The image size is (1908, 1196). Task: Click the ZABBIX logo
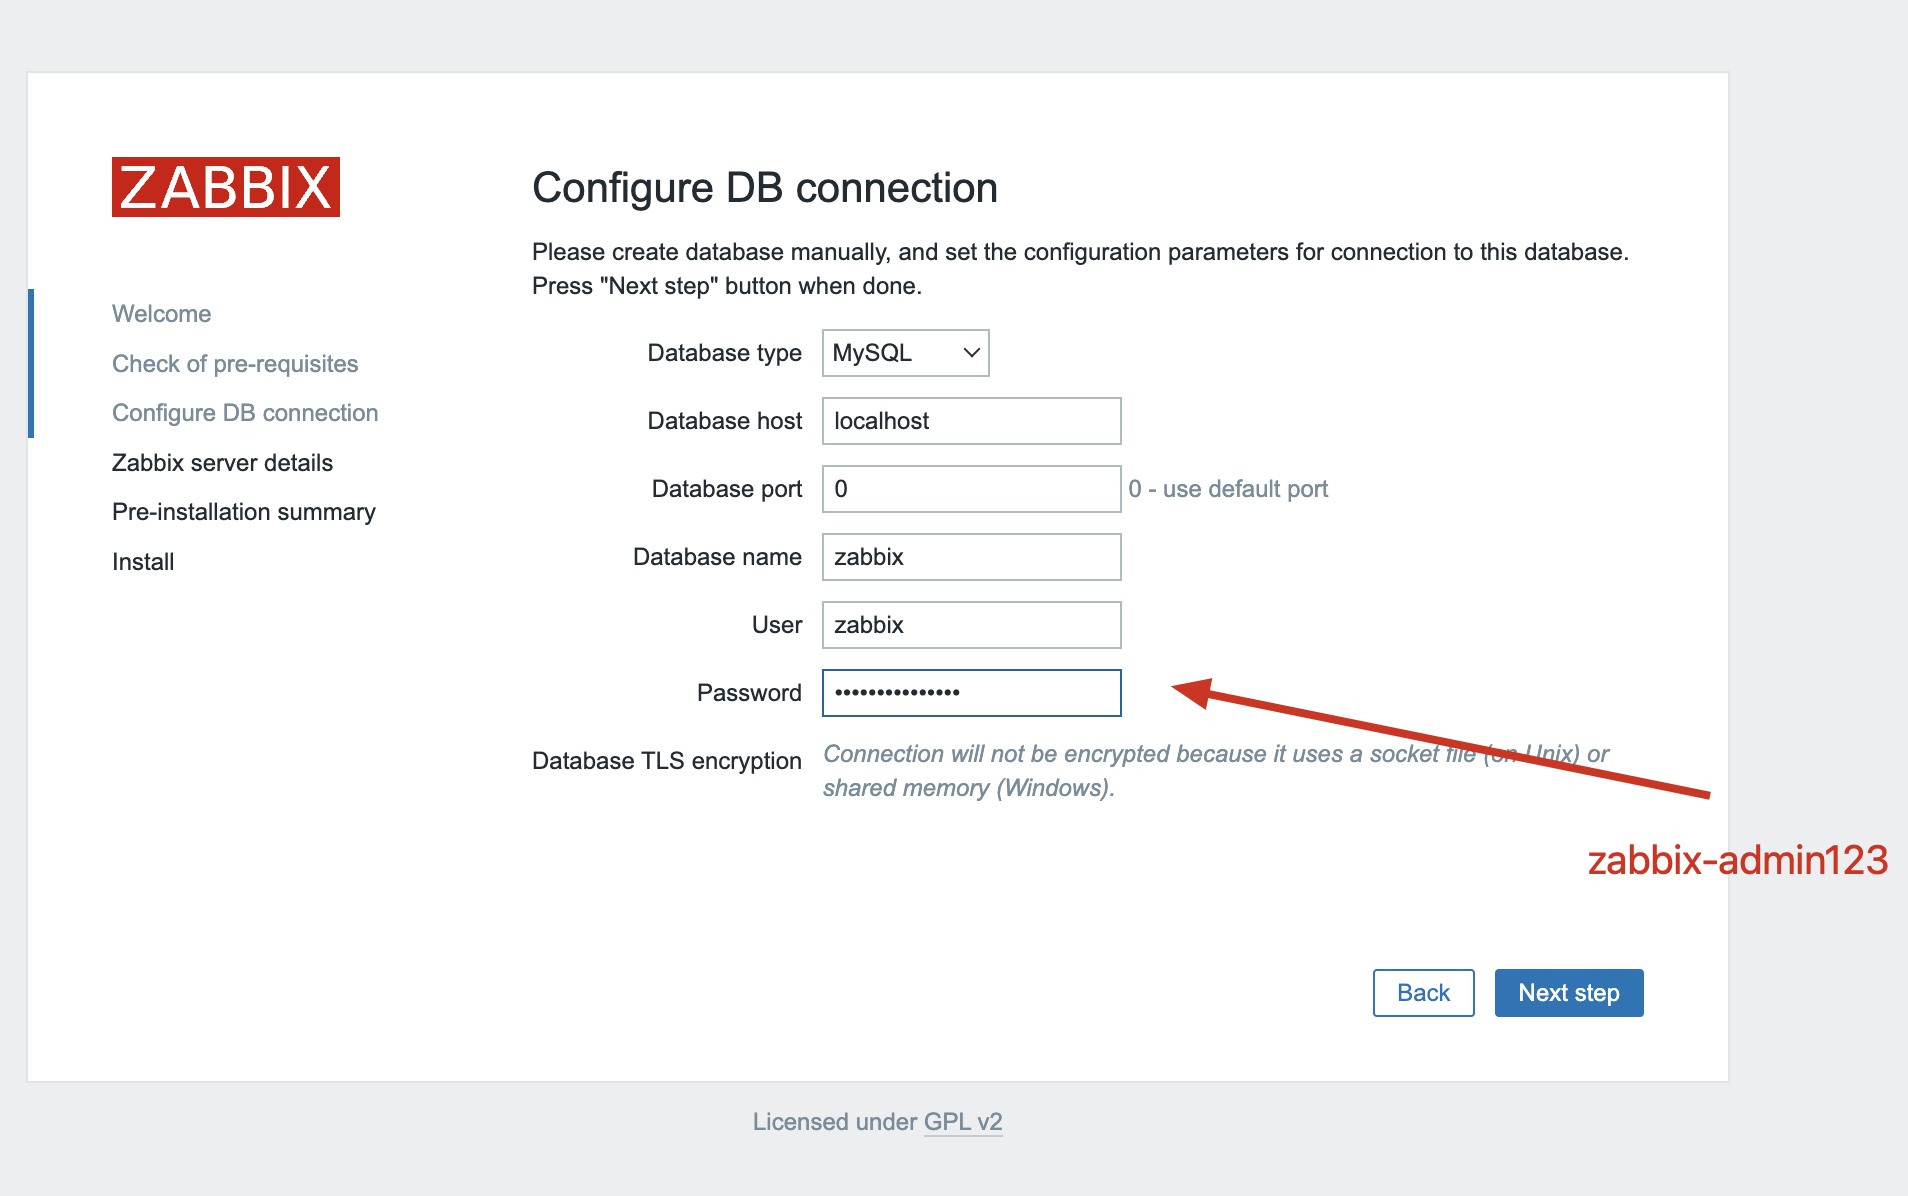[x=226, y=187]
